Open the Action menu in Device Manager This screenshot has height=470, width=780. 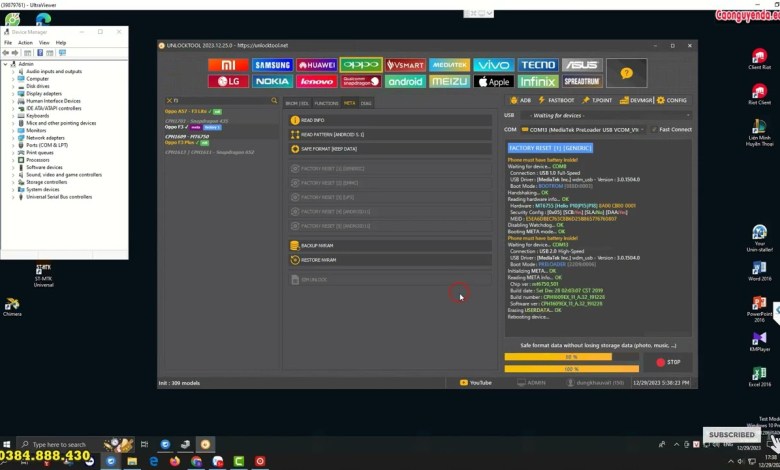pos(25,43)
